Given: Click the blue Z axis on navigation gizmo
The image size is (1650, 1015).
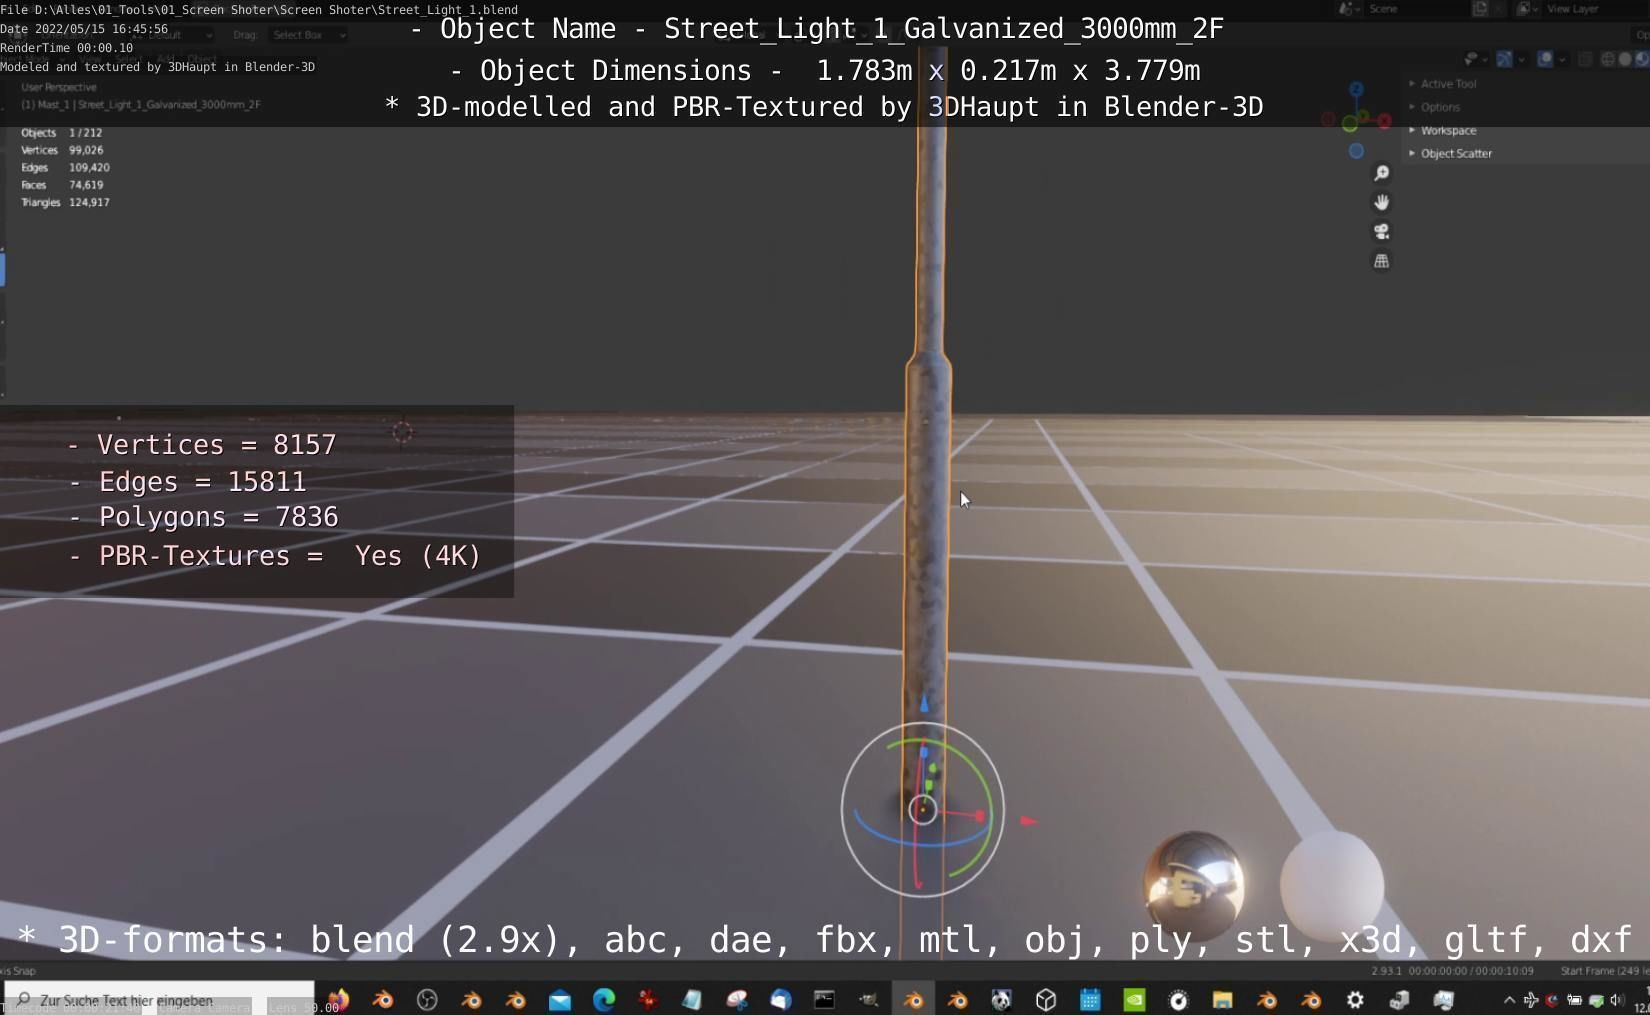Looking at the screenshot, I should [1356, 90].
